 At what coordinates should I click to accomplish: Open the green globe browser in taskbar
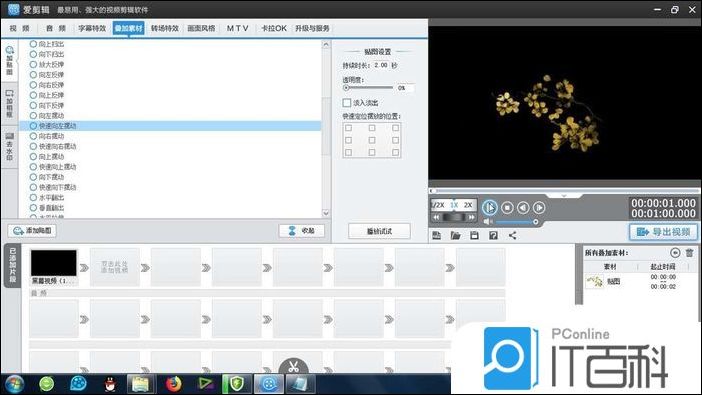47,384
